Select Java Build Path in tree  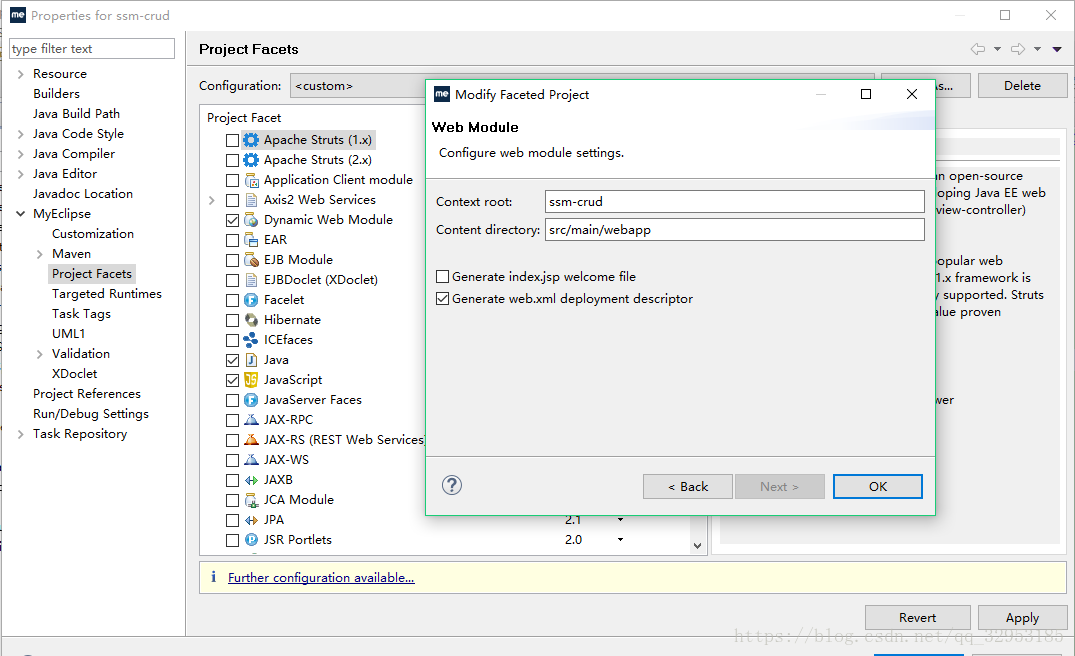(76, 114)
